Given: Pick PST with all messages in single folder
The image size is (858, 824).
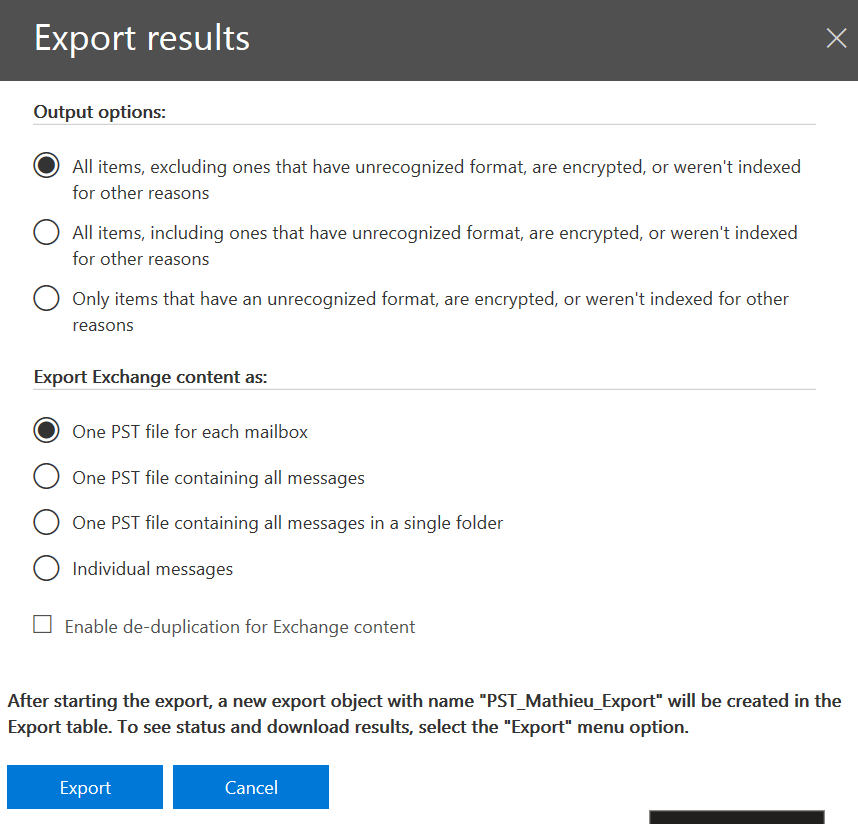Looking at the screenshot, I should point(47,522).
